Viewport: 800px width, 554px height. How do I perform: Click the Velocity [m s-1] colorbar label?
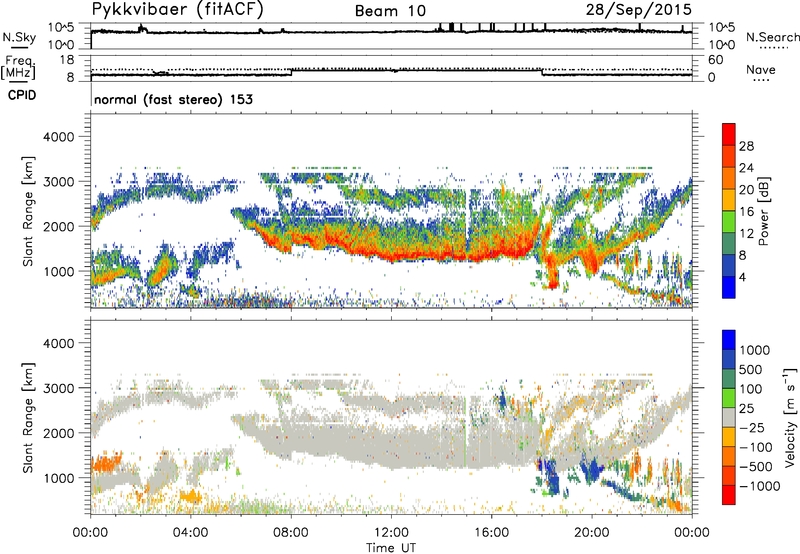[x=790, y=417]
